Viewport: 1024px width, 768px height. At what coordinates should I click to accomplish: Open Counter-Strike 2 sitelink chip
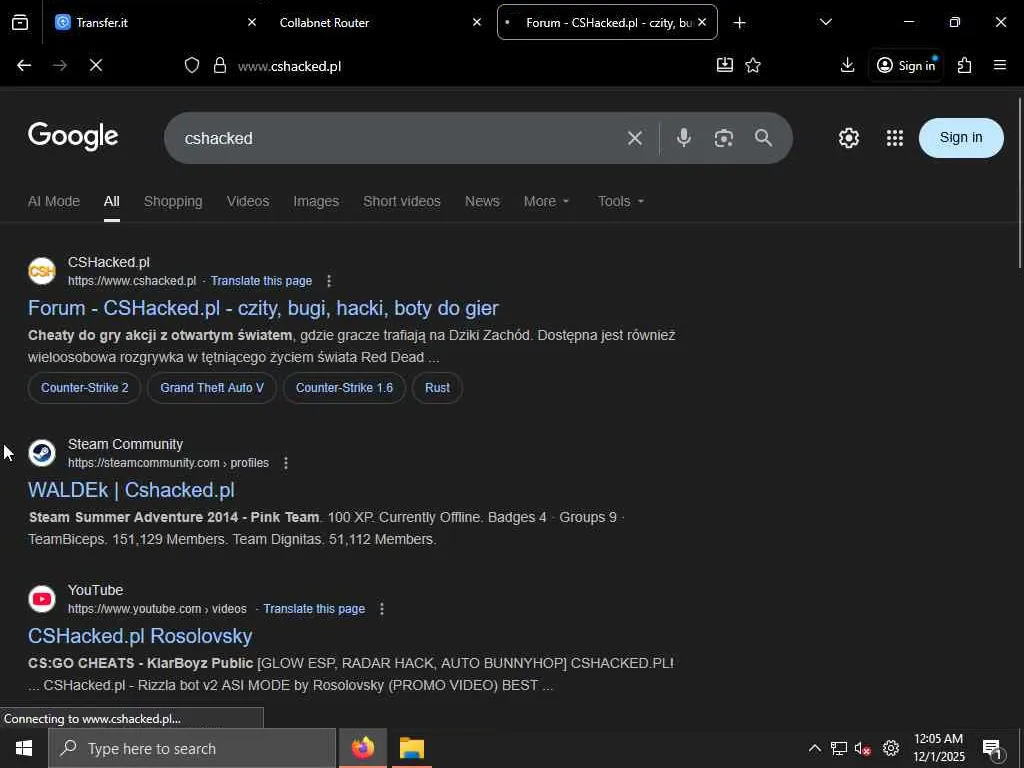pos(85,388)
